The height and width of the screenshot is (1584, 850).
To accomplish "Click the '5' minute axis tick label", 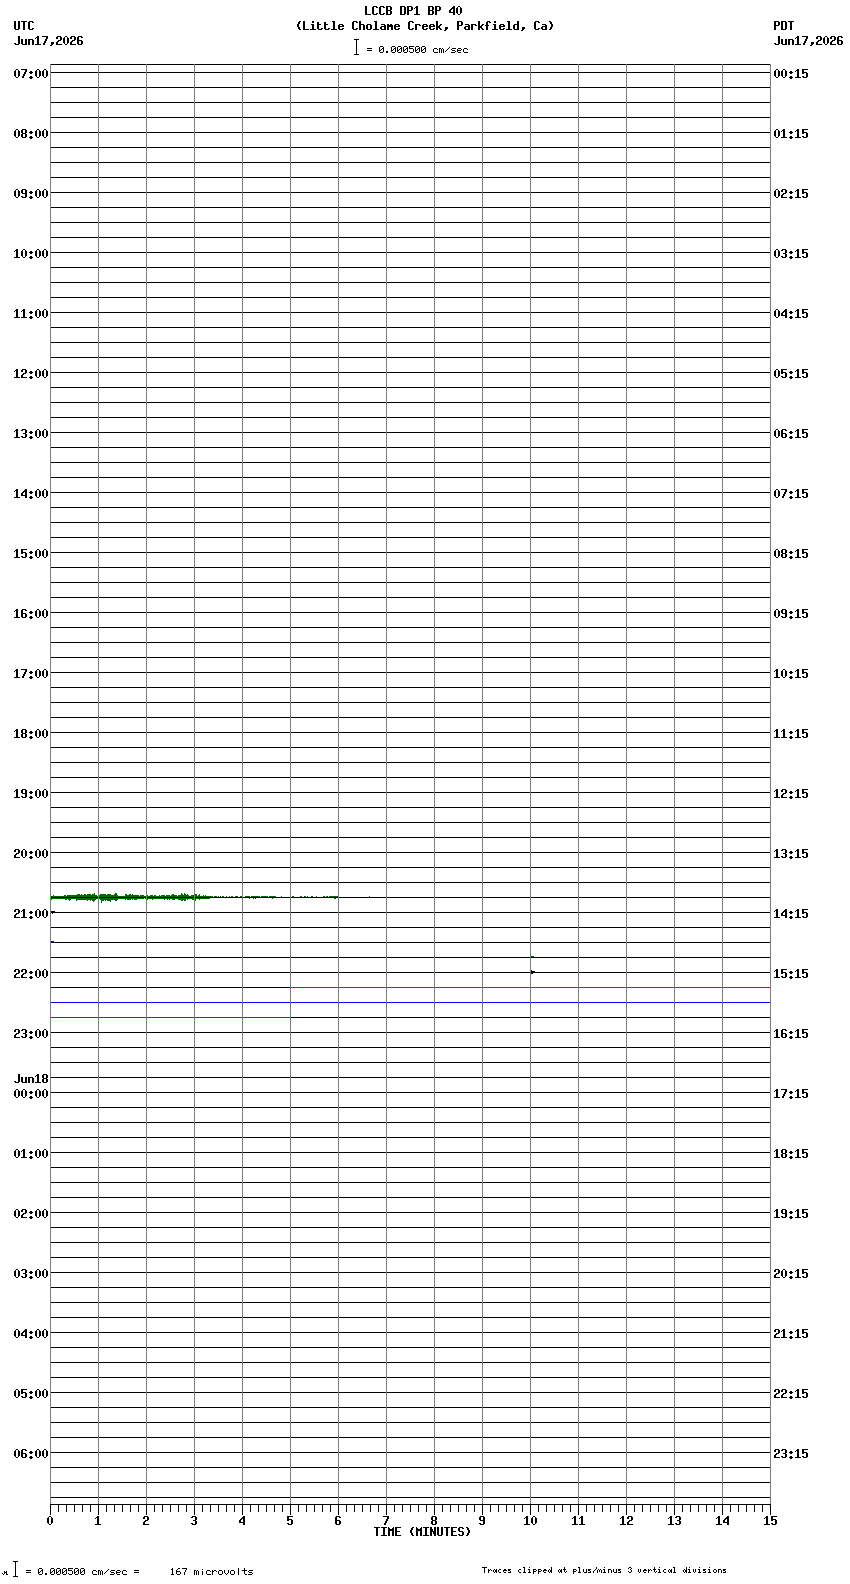I will [290, 1521].
